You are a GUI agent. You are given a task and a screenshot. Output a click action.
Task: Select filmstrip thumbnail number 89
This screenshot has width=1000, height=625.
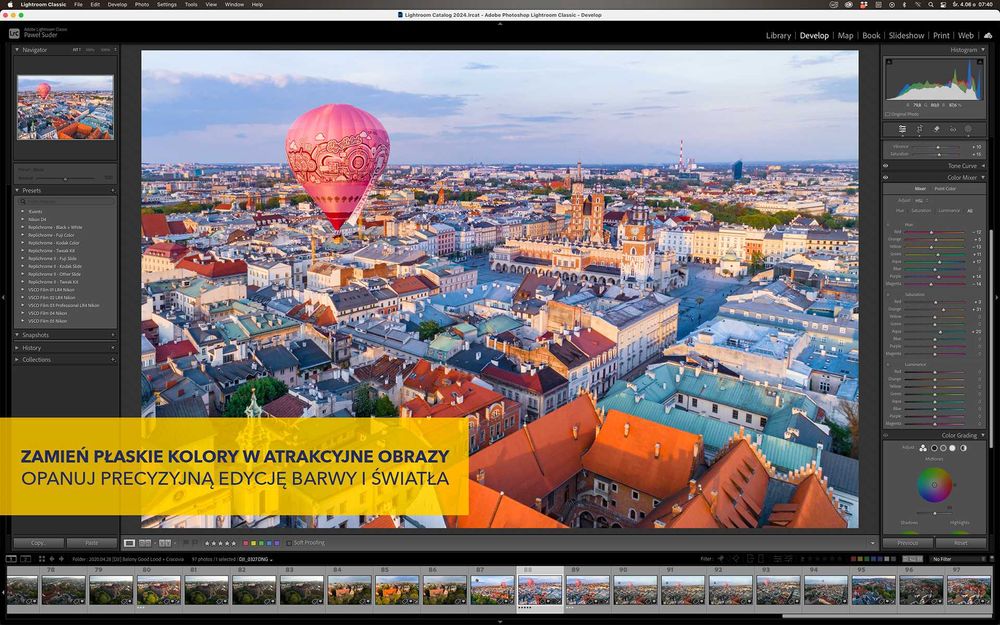coord(587,591)
